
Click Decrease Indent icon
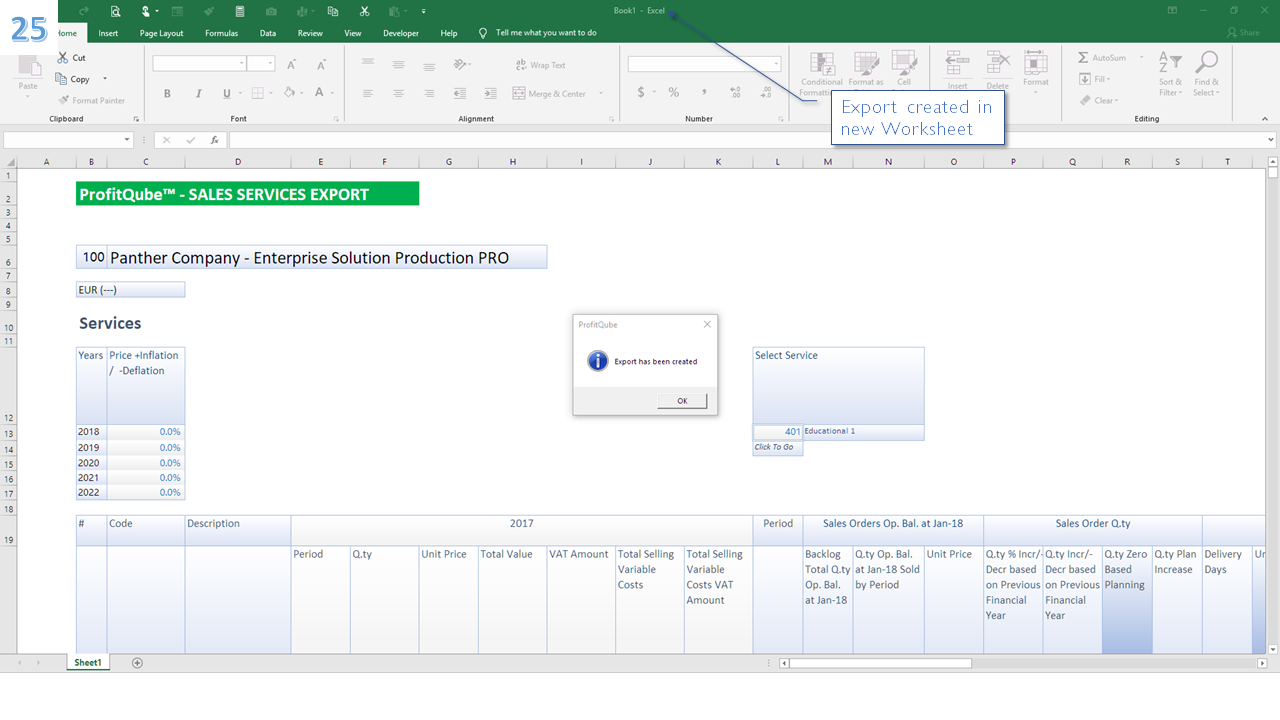coord(460,93)
